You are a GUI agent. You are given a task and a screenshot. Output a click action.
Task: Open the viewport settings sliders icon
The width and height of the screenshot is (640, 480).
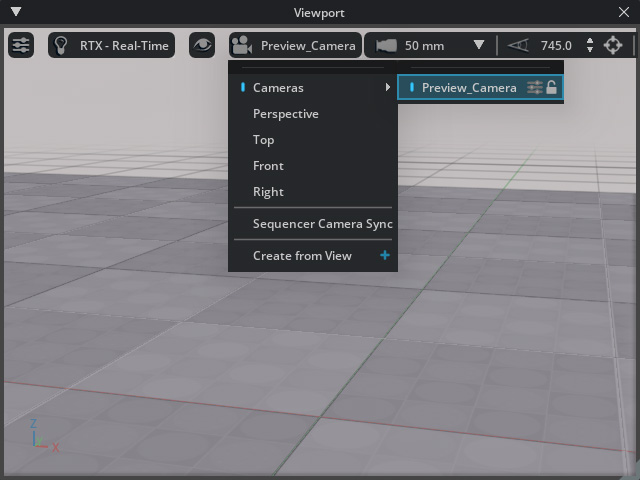[x=21, y=45]
